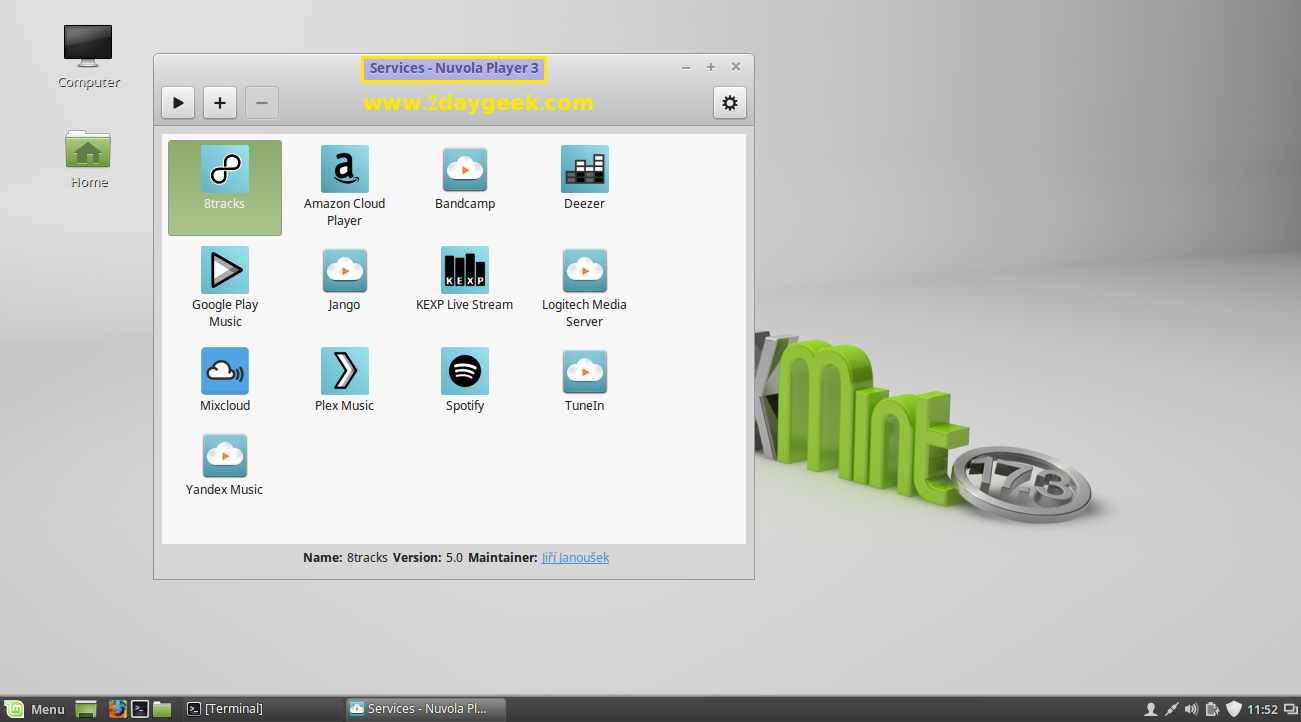Select the 8tracks service icon
The height and width of the screenshot is (722, 1301).
[x=225, y=169]
